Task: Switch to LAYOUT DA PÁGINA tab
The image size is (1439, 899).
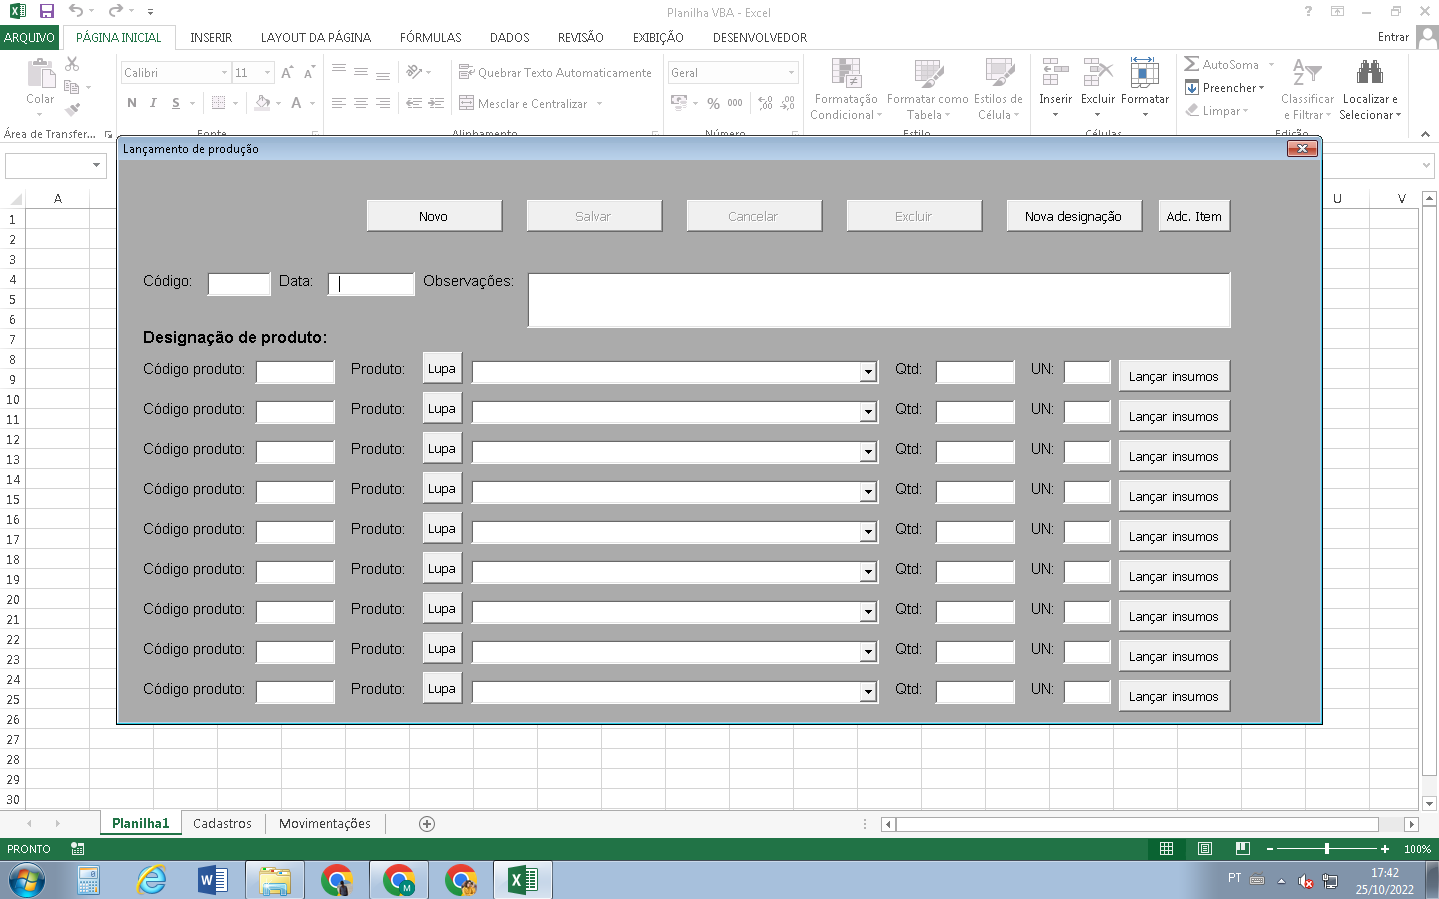Action: tap(316, 37)
